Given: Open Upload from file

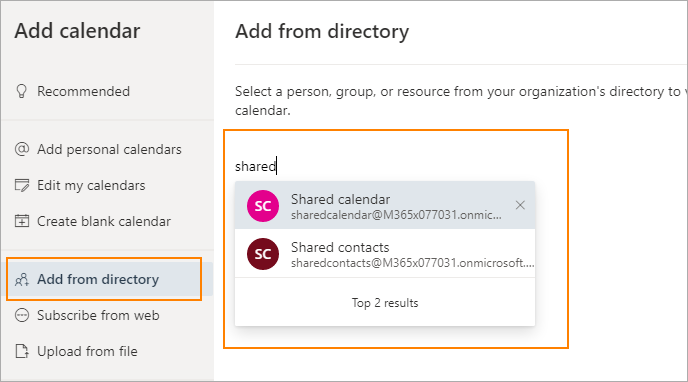Looking at the screenshot, I should coord(87,351).
